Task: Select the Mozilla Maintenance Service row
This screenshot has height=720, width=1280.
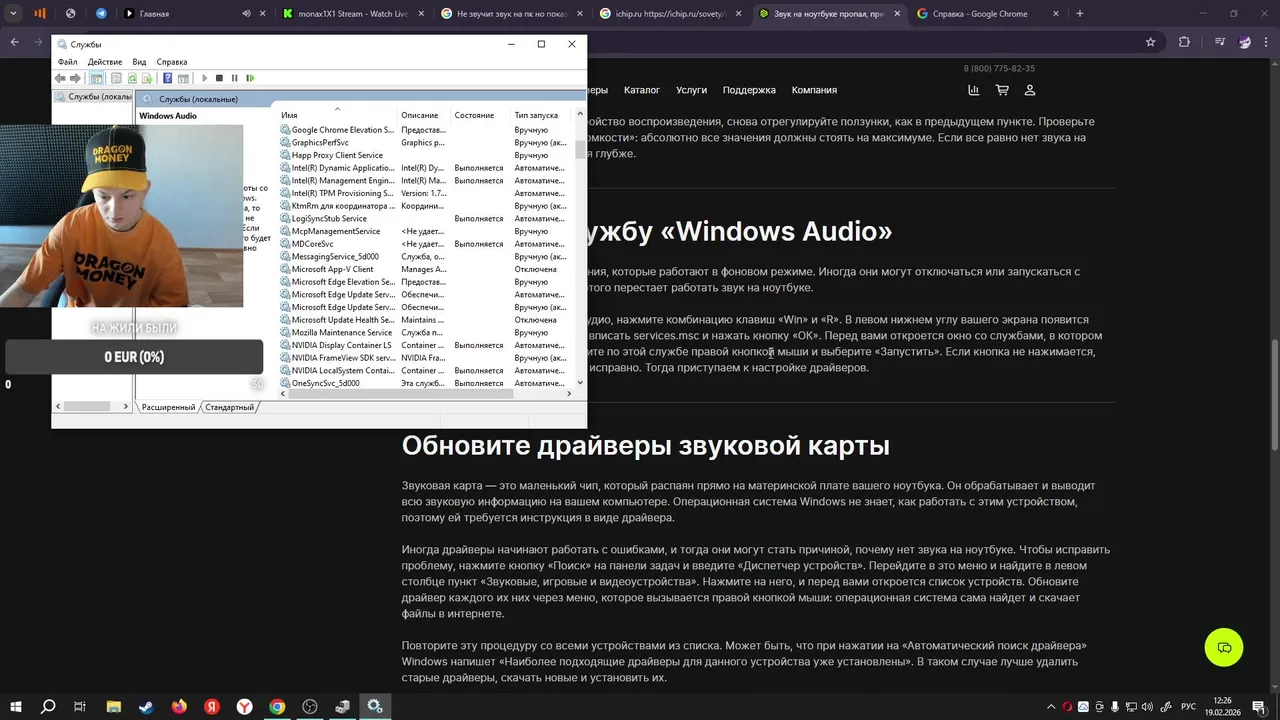Action: click(425, 332)
